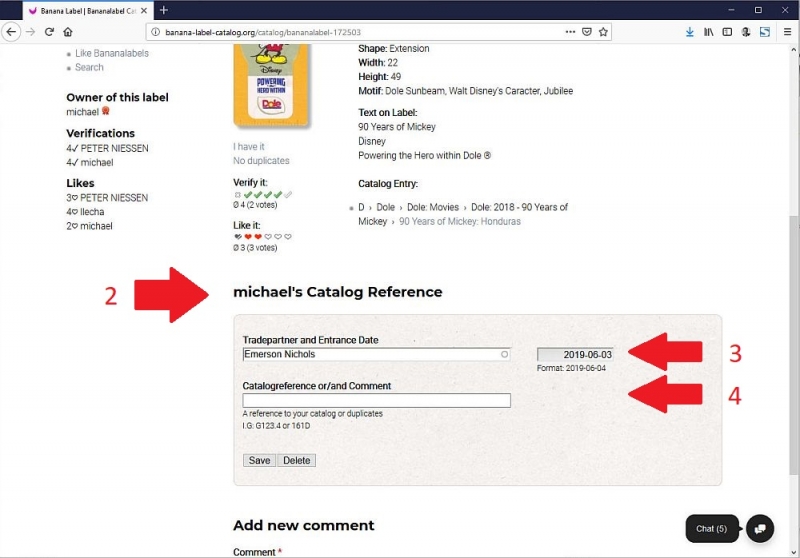This screenshot has width=800, height=558.
Task: Go to the browser home page icon
Action: (68, 32)
